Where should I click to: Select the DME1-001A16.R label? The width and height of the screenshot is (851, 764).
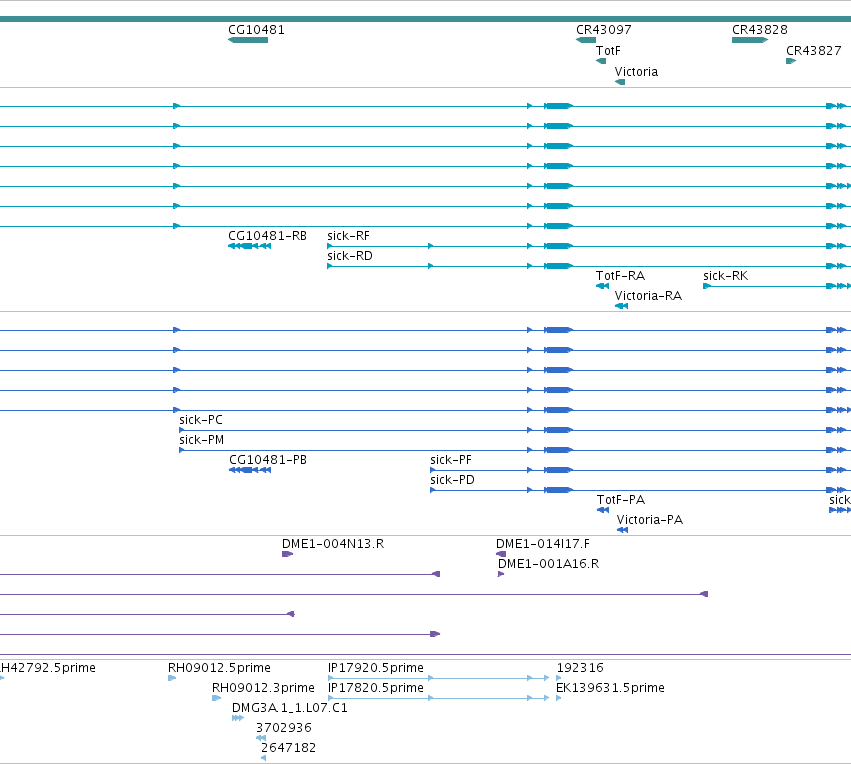[549, 564]
